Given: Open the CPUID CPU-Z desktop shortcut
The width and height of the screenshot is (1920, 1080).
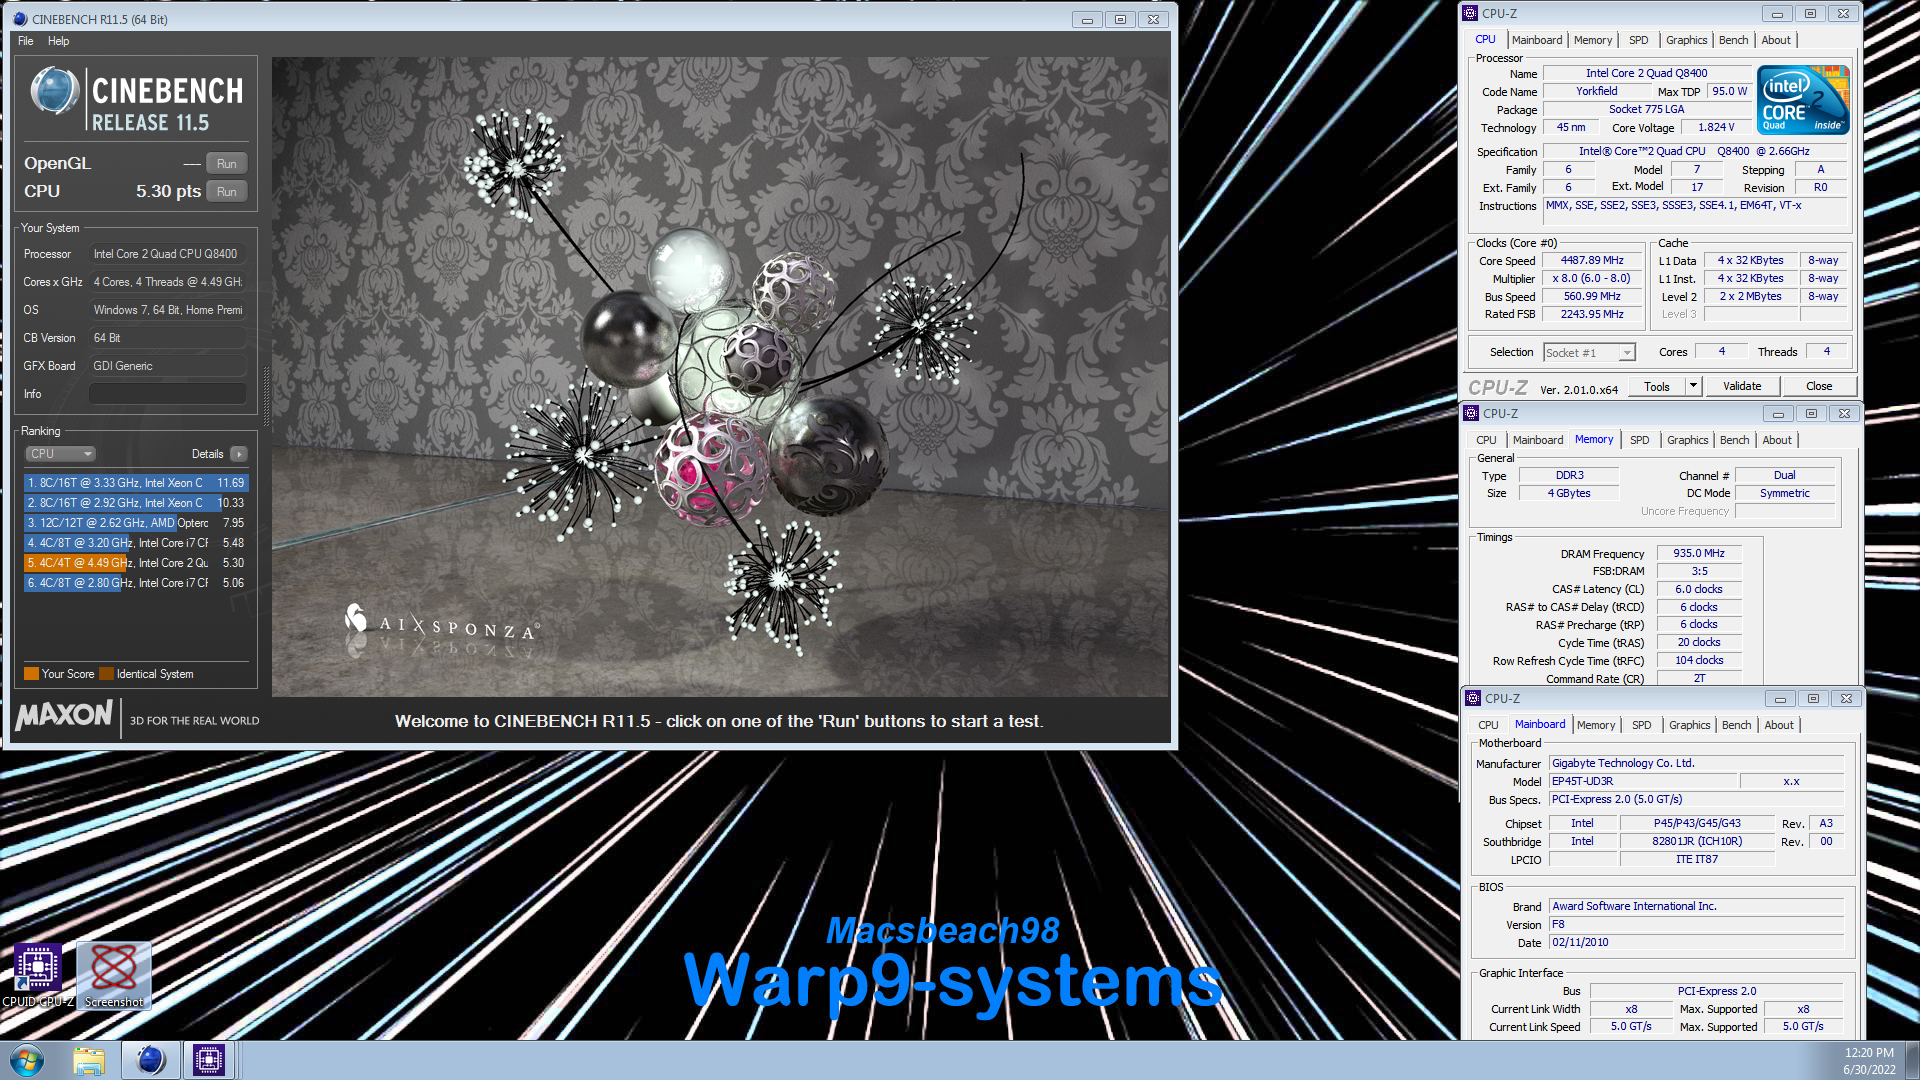Looking at the screenshot, I should [38, 975].
